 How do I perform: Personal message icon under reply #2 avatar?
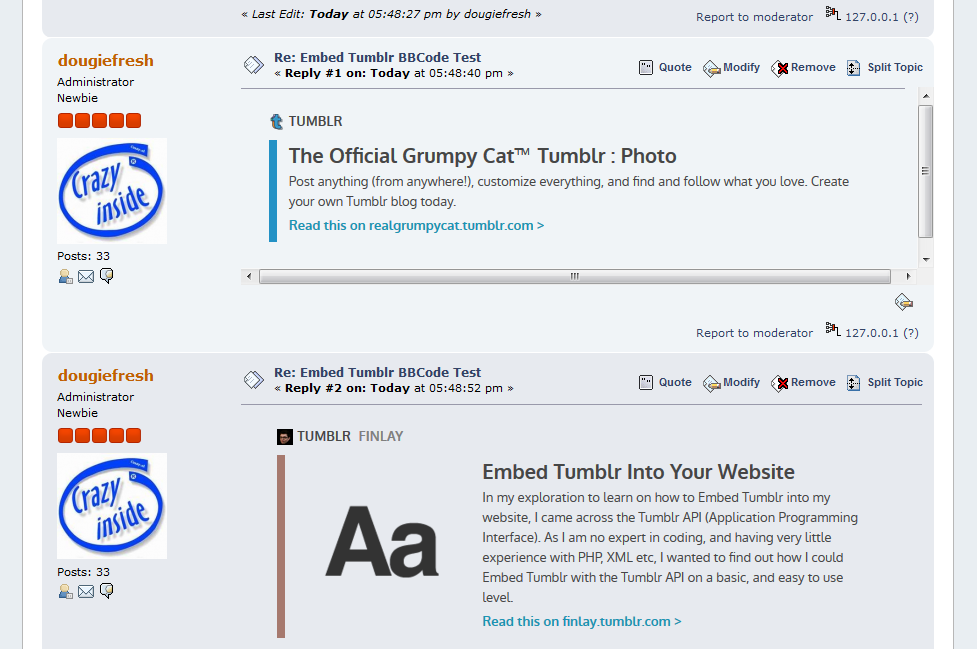coord(107,591)
